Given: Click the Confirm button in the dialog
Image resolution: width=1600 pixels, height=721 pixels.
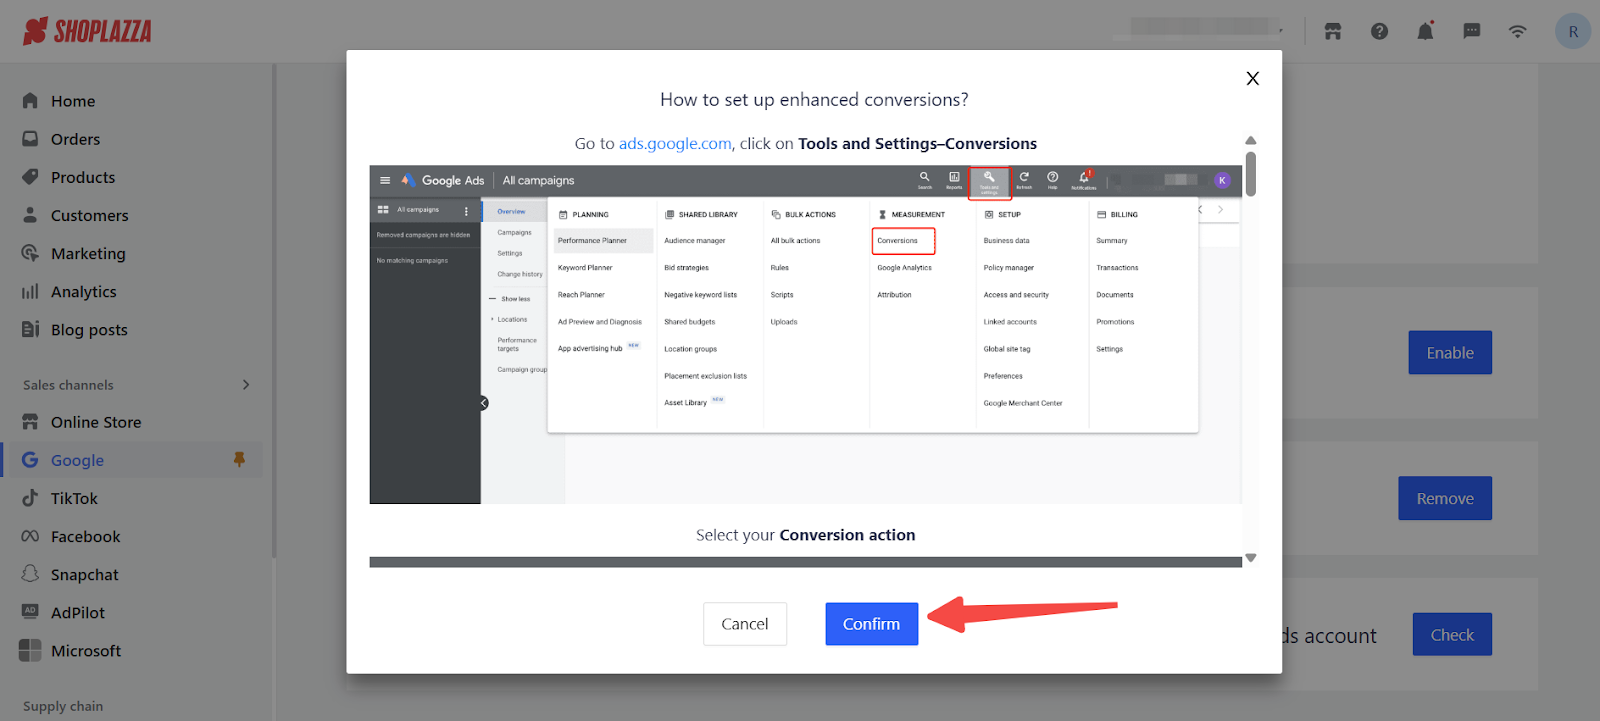Looking at the screenshot, I should pyautogui.click(x=871, y=624).
